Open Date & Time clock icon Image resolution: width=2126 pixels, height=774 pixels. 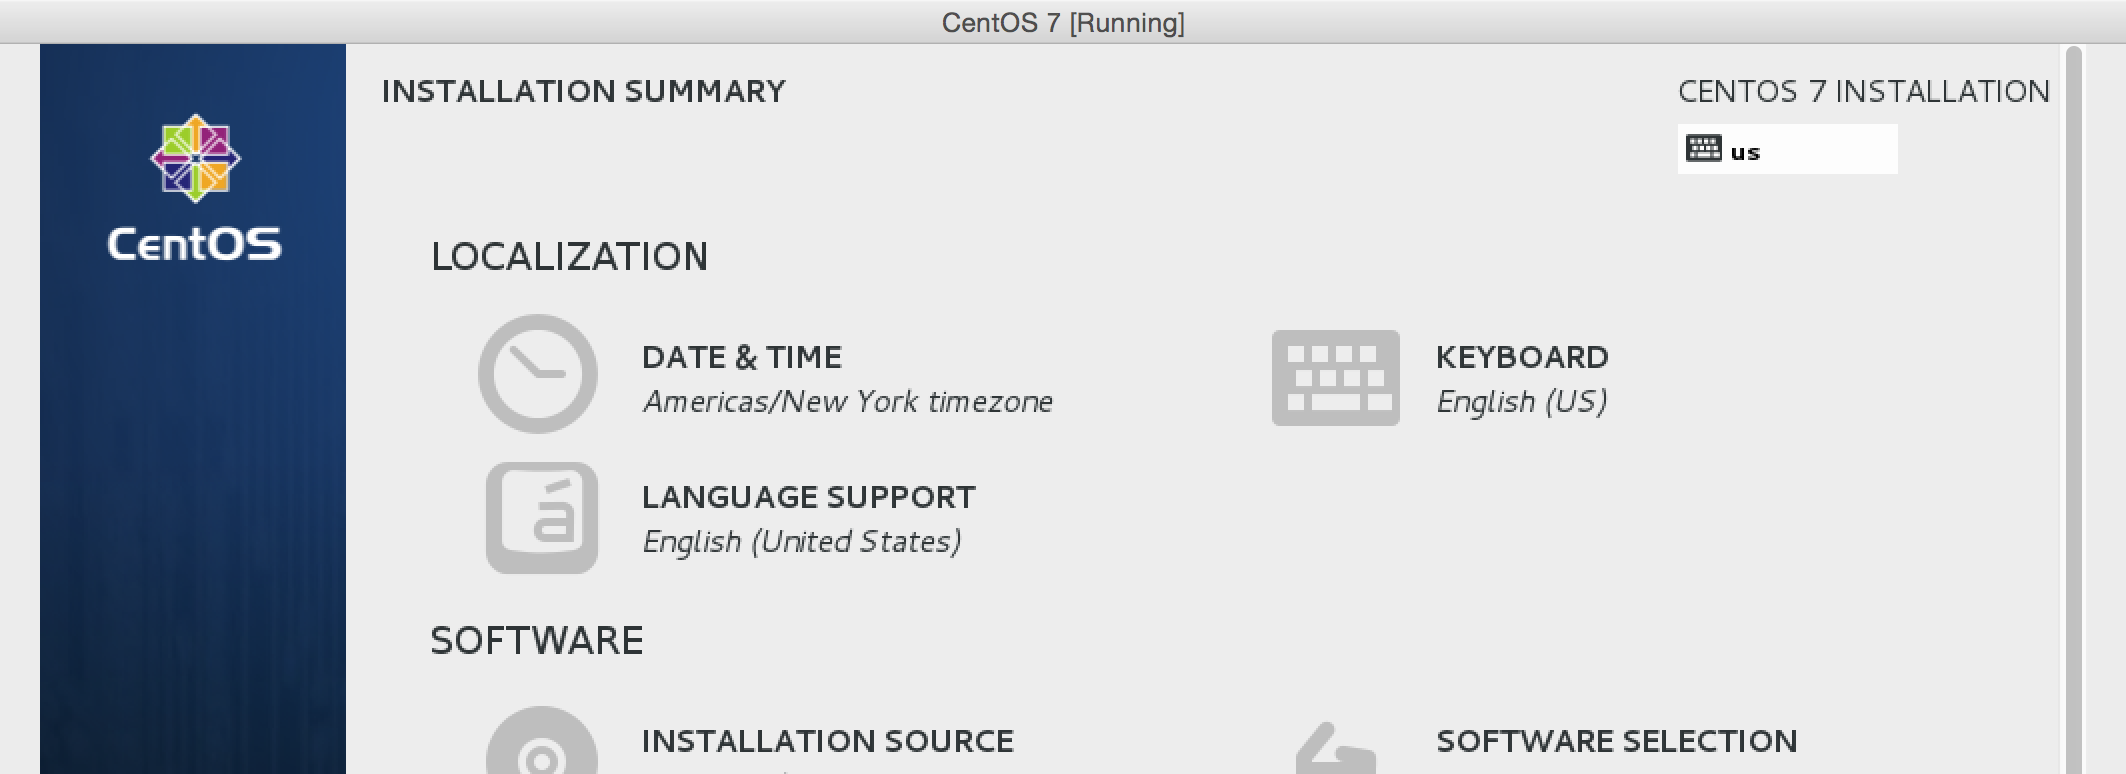click(x=538, y=374)
